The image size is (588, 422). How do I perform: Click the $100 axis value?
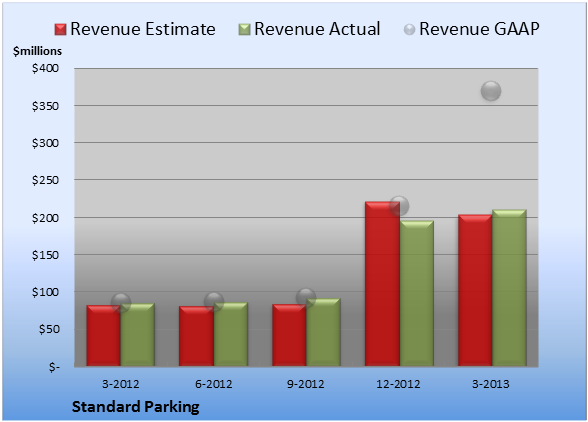point(45,292)
